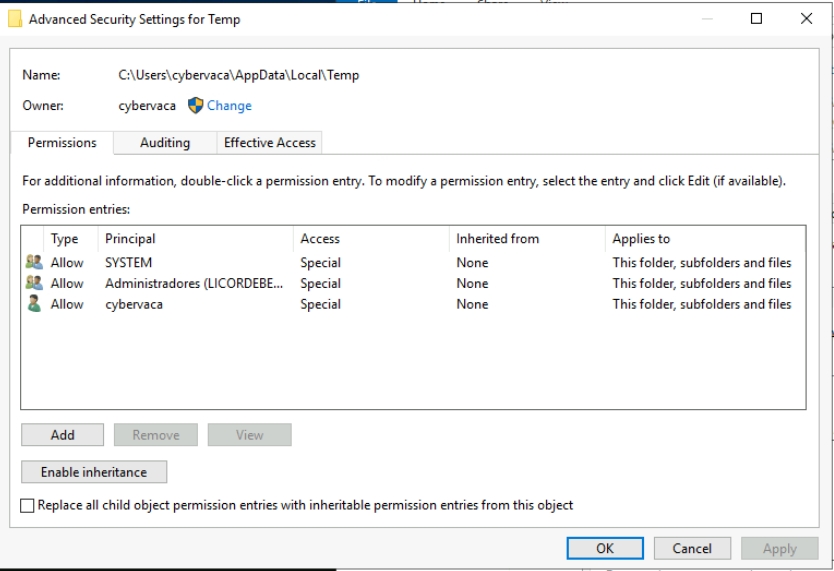Click the Enable inheritance button
834x571 pixels.
tap(94, 472)
